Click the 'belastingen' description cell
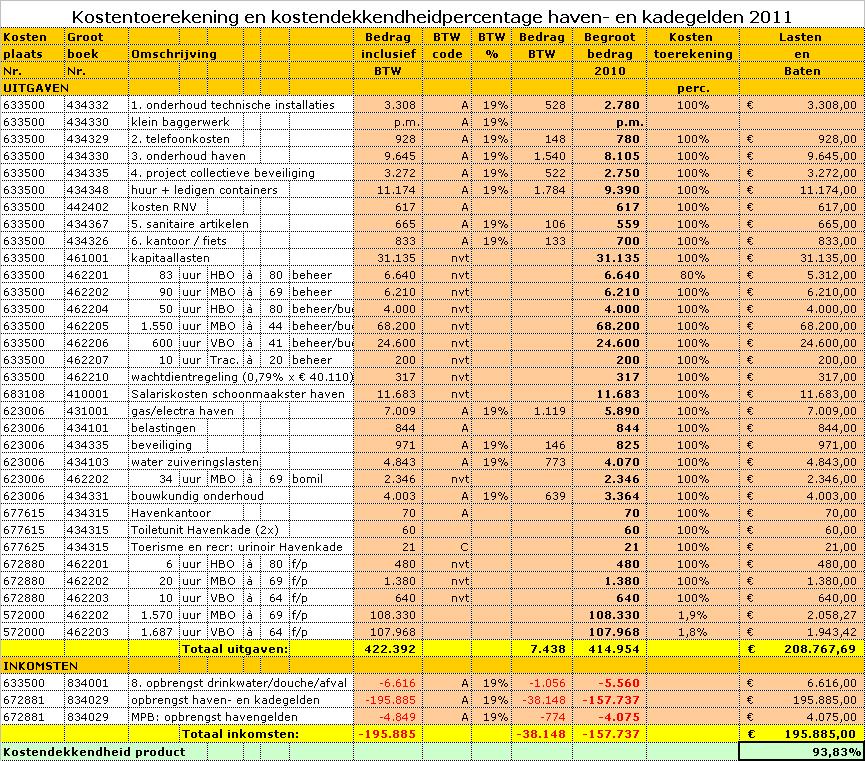The image size is (865, 761). [x=163, y=428]
